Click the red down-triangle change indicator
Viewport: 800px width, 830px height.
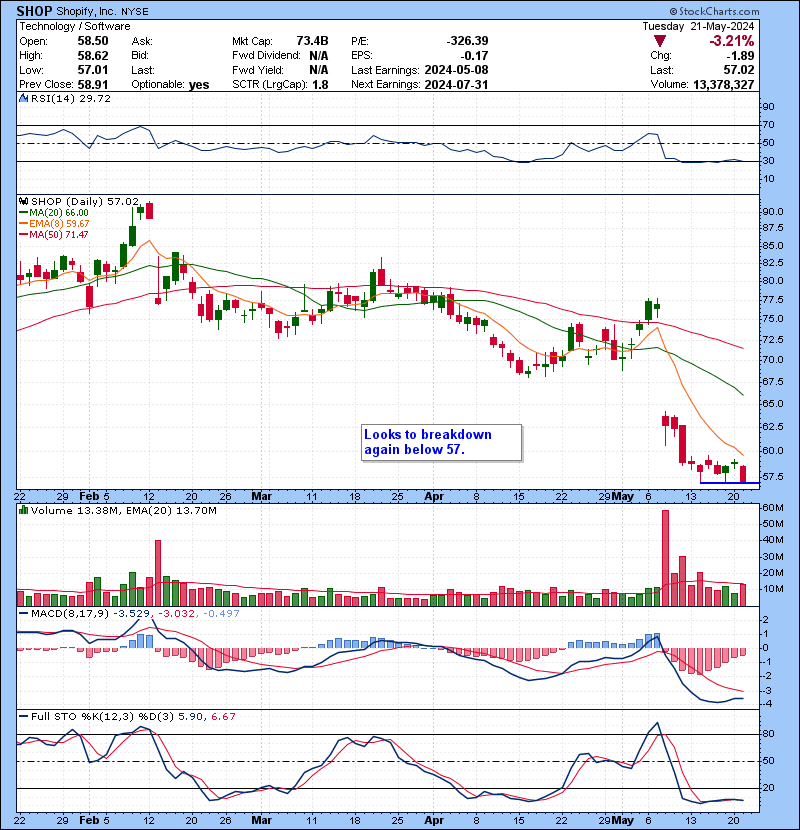tap(659, 41)
